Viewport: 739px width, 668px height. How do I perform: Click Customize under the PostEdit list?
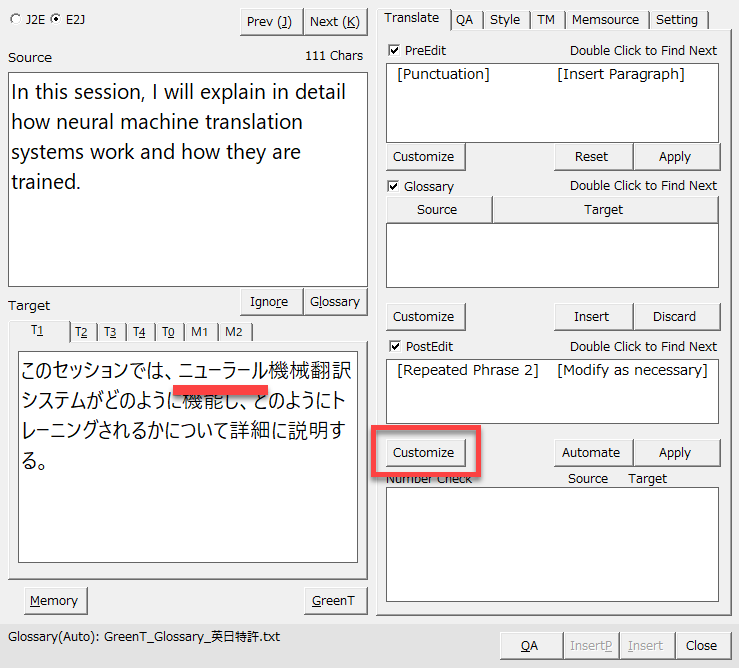pos(423,453)
